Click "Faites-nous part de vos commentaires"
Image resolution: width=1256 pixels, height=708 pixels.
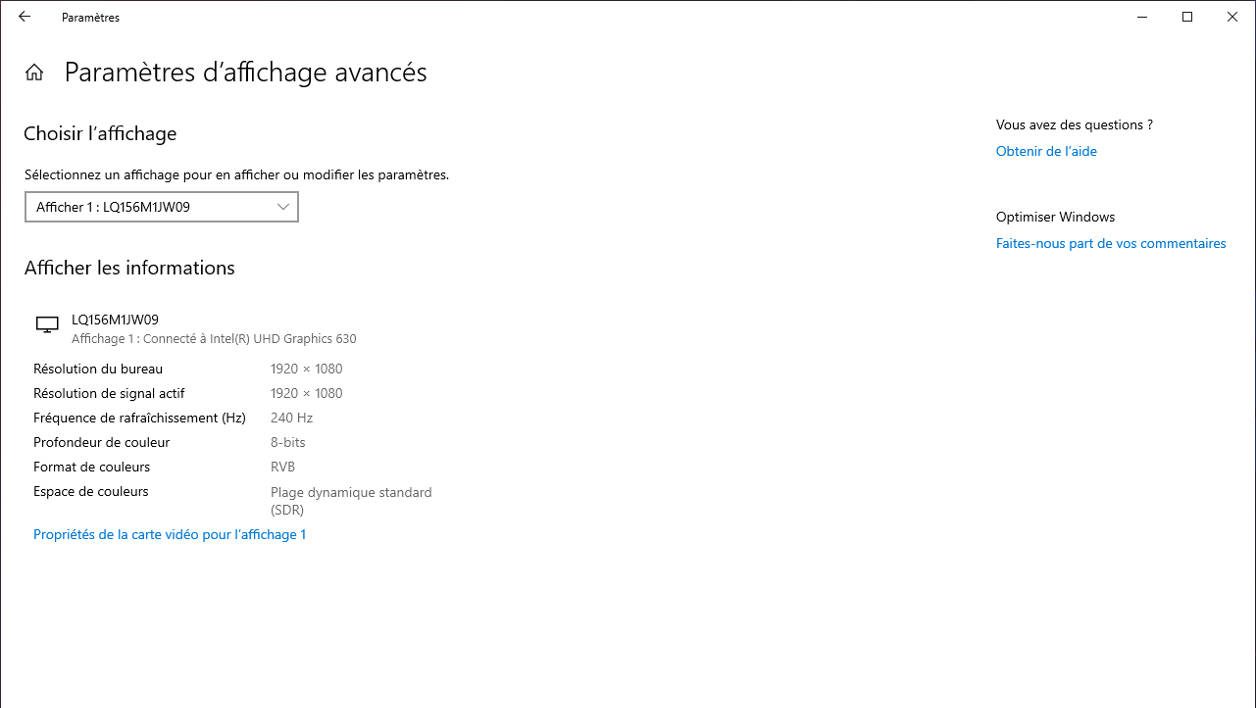(1110, 243)
